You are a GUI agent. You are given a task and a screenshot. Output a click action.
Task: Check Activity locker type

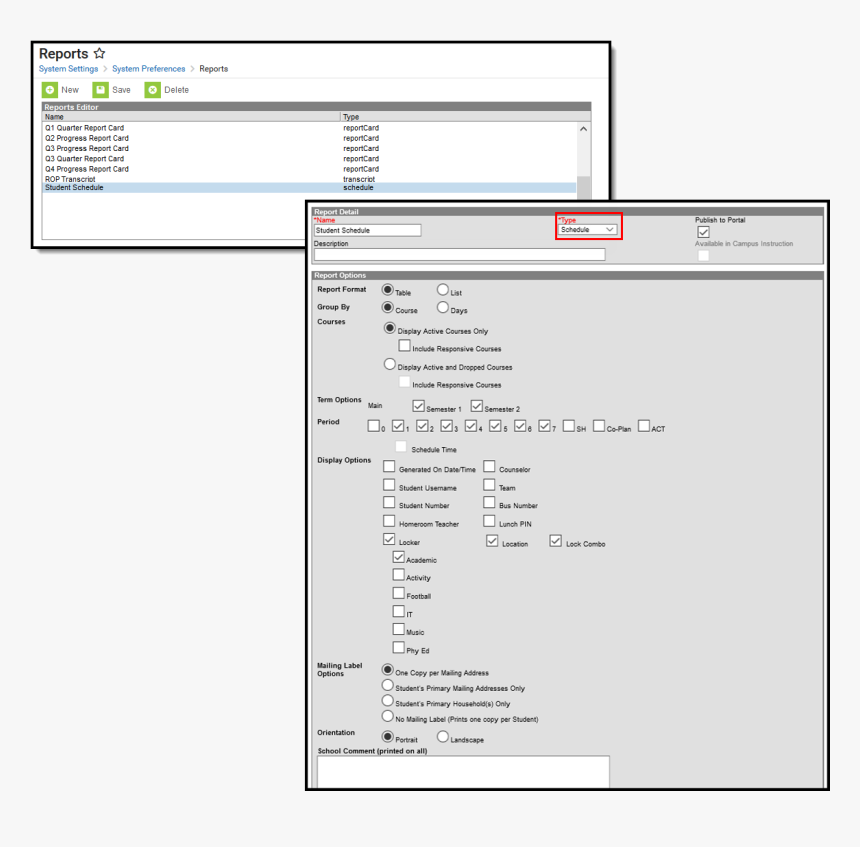(399, 575)
